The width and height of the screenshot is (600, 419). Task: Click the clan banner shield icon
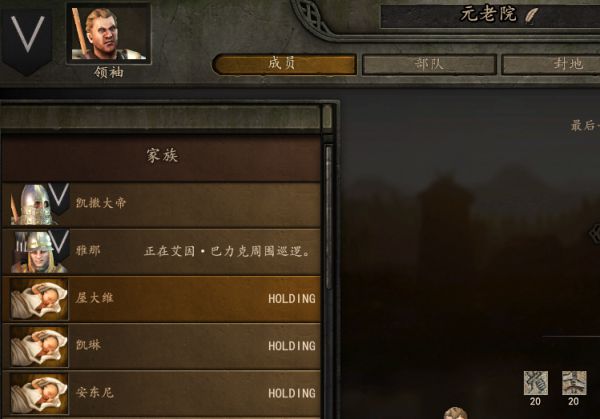click(x=27, y=41)
